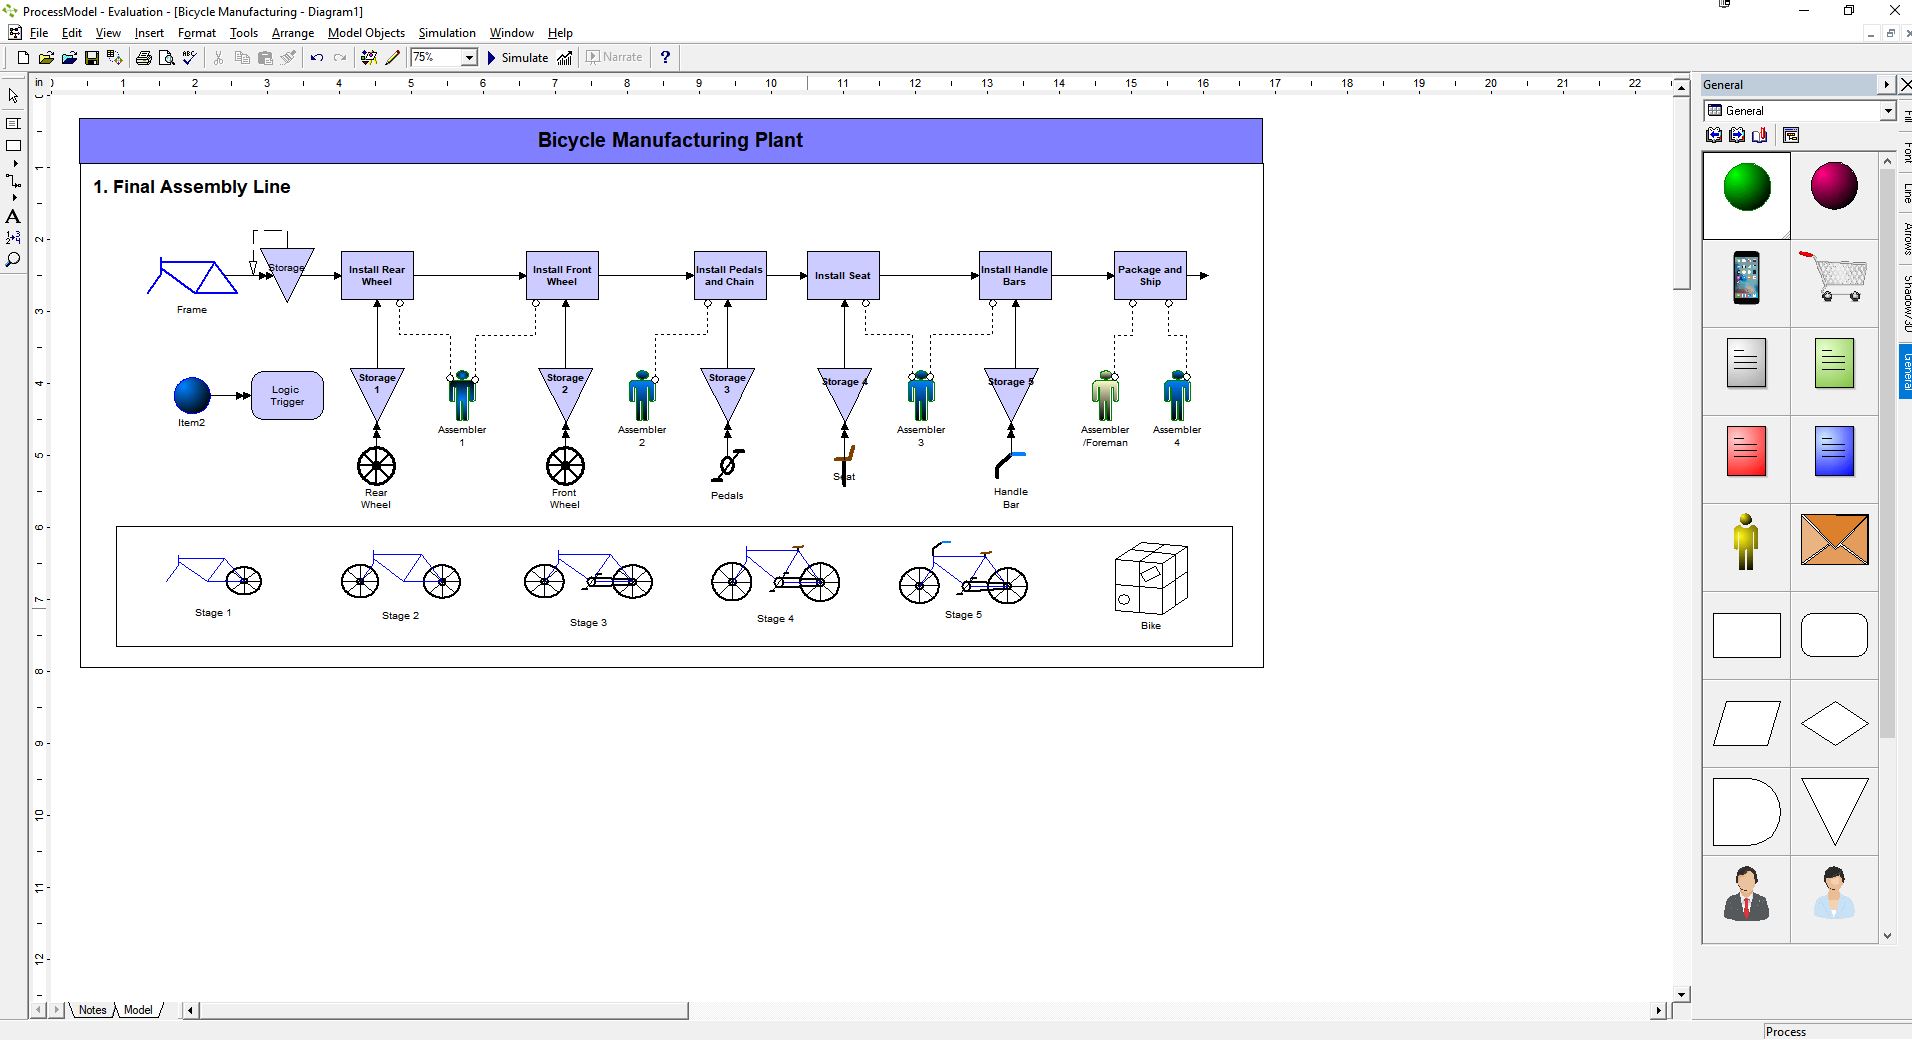The height and width of the screenshot is (1040, 1912).
Task: Select the pointer arrow tool
Action: coord(13,96)
